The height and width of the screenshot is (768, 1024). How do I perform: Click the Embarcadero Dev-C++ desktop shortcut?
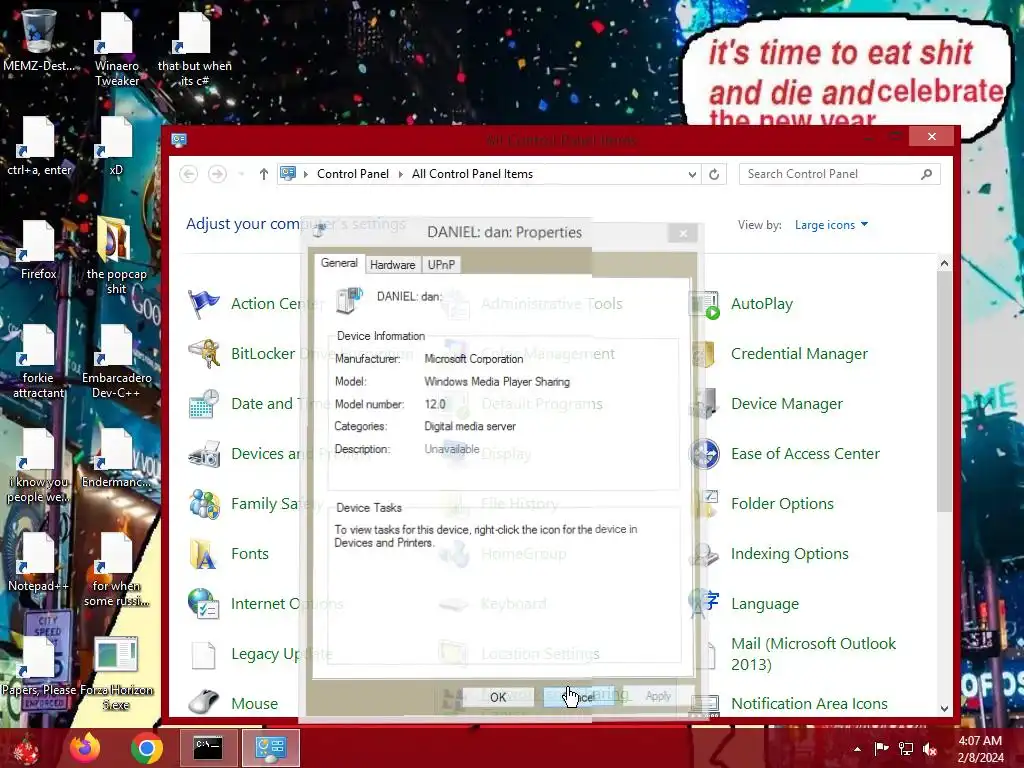(x=116, y=360)
